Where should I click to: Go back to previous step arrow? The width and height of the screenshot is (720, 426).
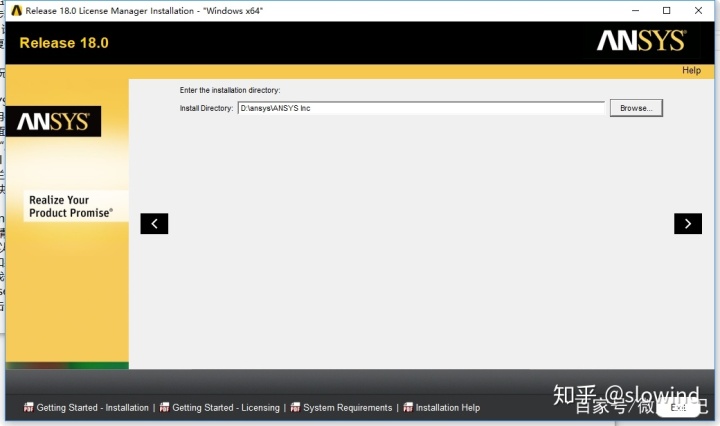pyautogui.click(x=154, y=224)
